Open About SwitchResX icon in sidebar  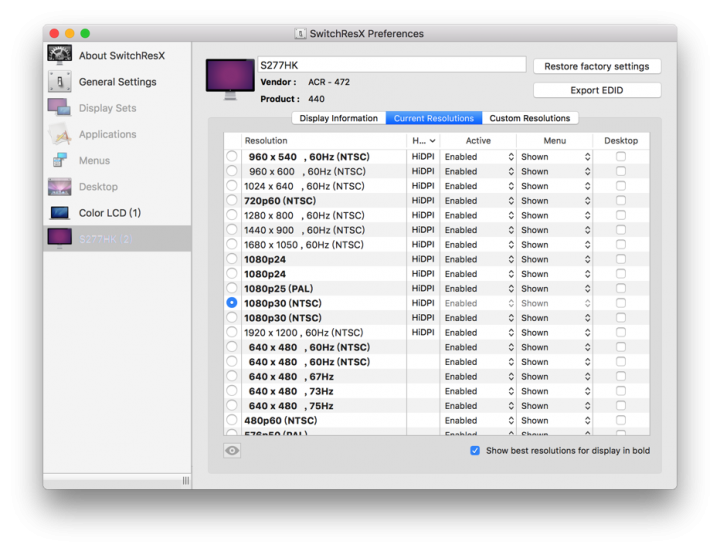60,55
